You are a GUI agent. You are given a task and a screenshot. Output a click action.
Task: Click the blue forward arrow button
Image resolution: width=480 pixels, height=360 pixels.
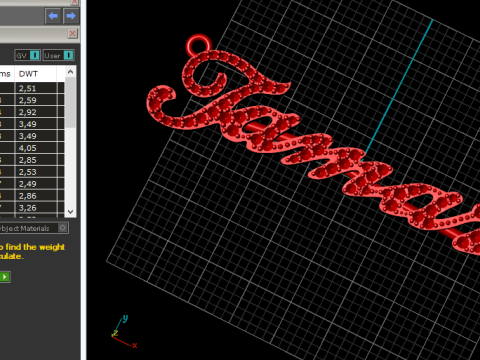coord(71,16)
